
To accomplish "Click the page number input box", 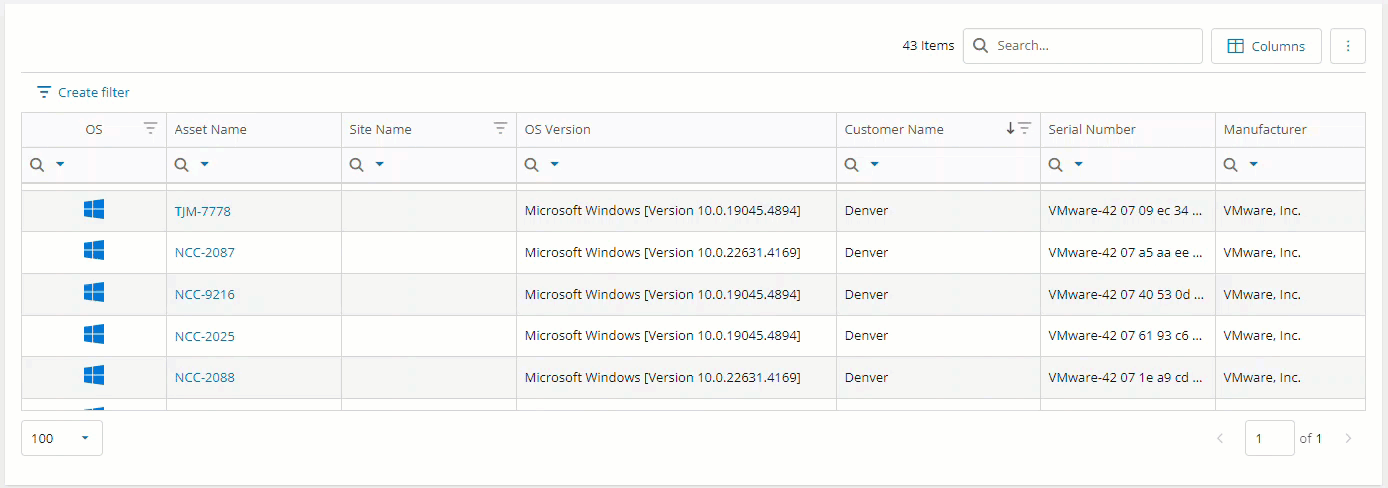I will tap(1269, 438).
